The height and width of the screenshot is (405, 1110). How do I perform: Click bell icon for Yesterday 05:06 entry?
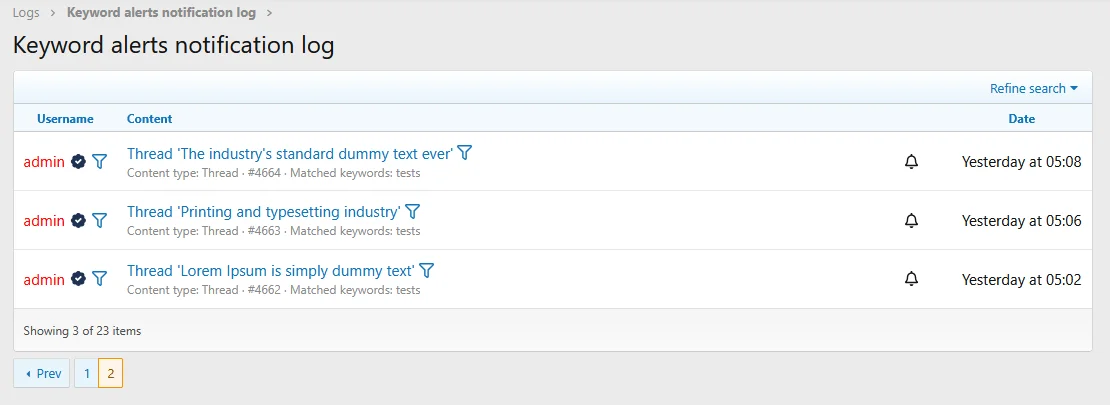(911, 221)
